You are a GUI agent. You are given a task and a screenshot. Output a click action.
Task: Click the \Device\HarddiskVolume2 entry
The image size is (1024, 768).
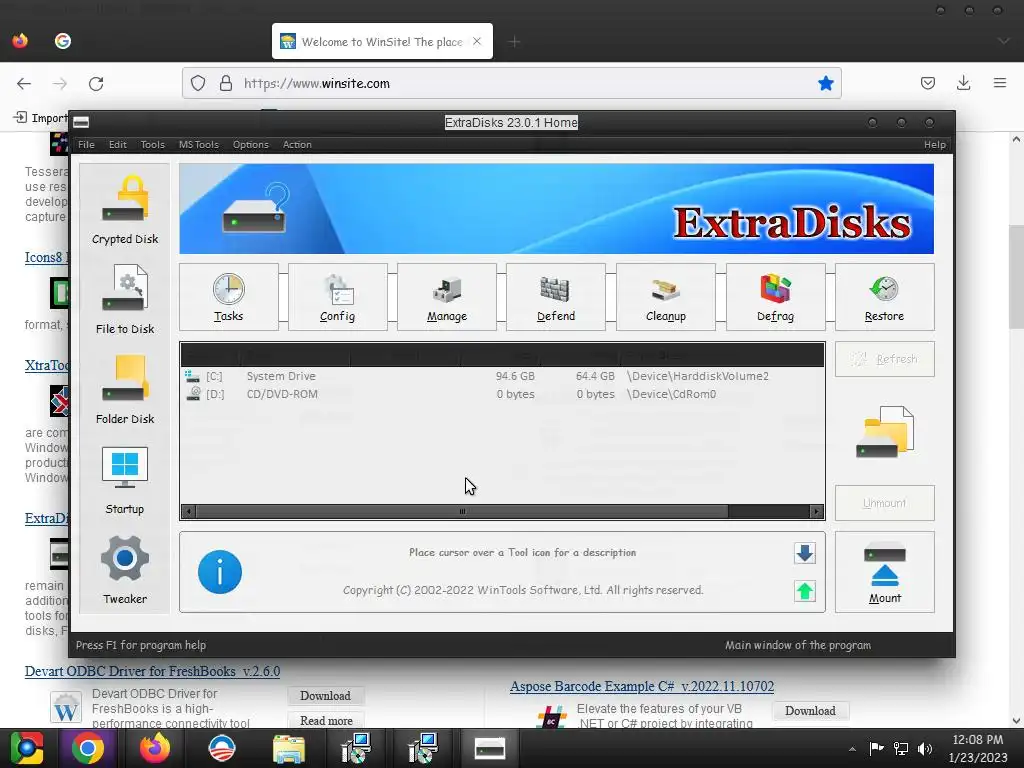[x=697, y=376]
